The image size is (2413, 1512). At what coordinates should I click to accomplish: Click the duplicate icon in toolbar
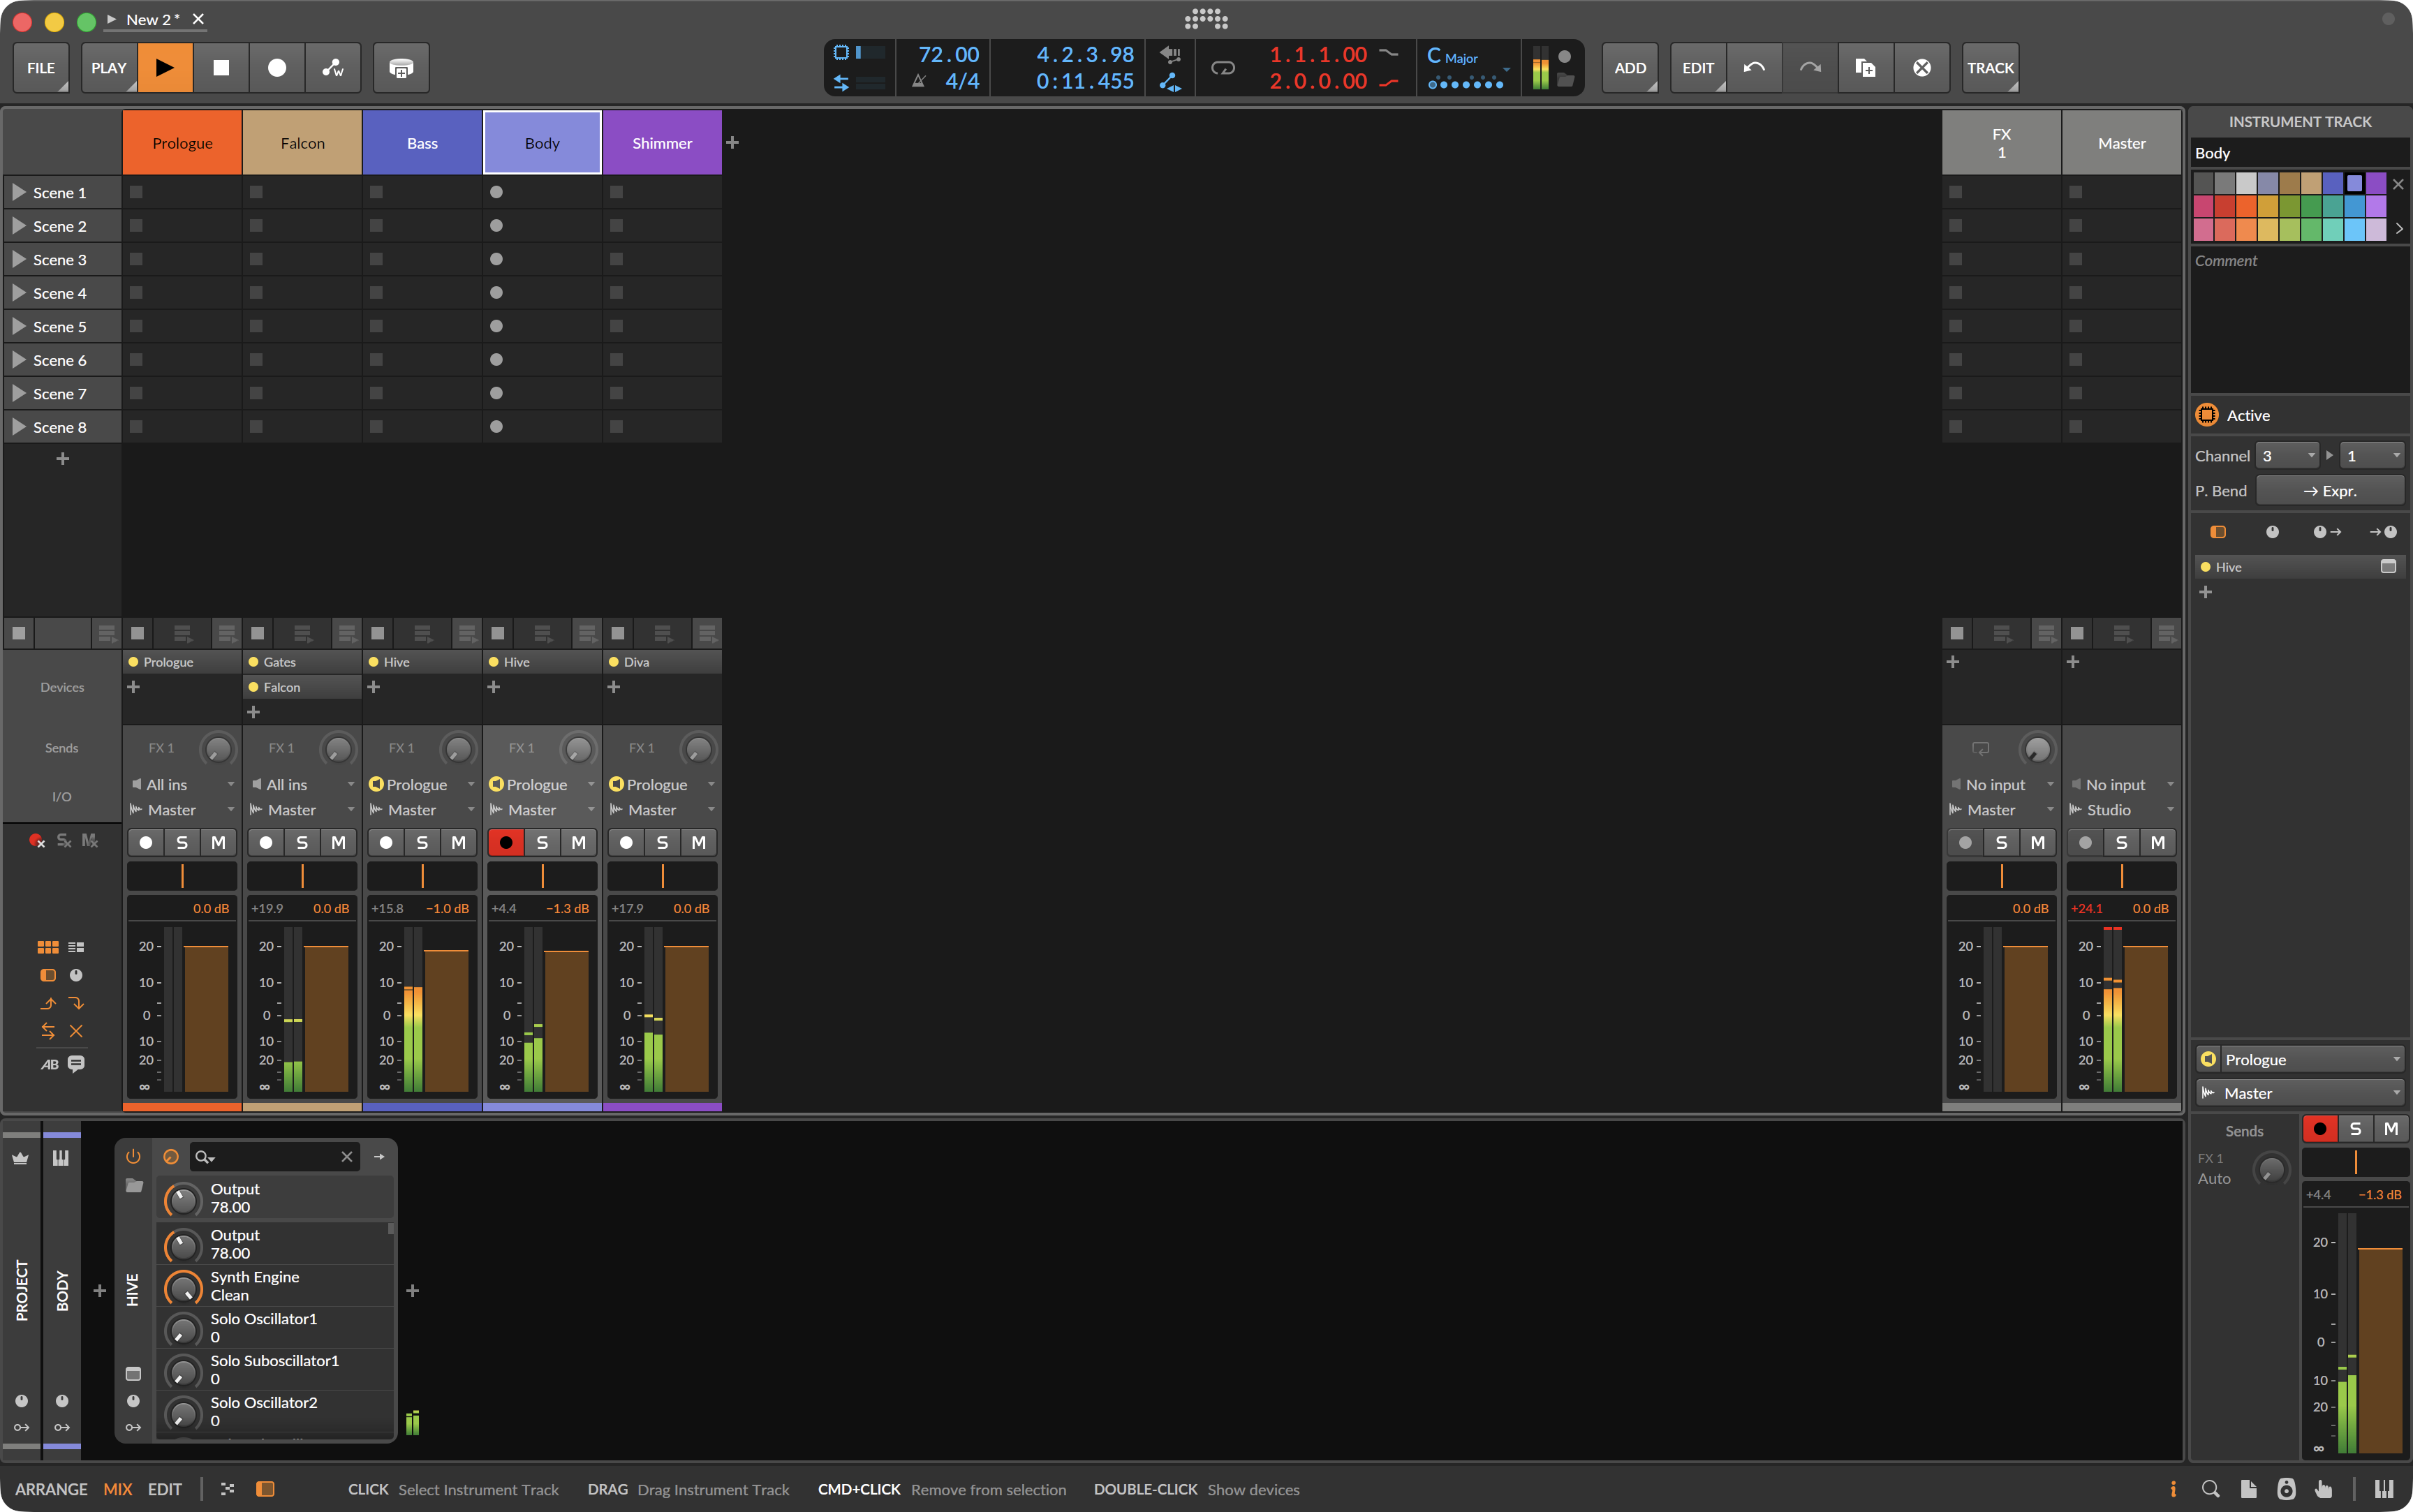click(1865, 68)
